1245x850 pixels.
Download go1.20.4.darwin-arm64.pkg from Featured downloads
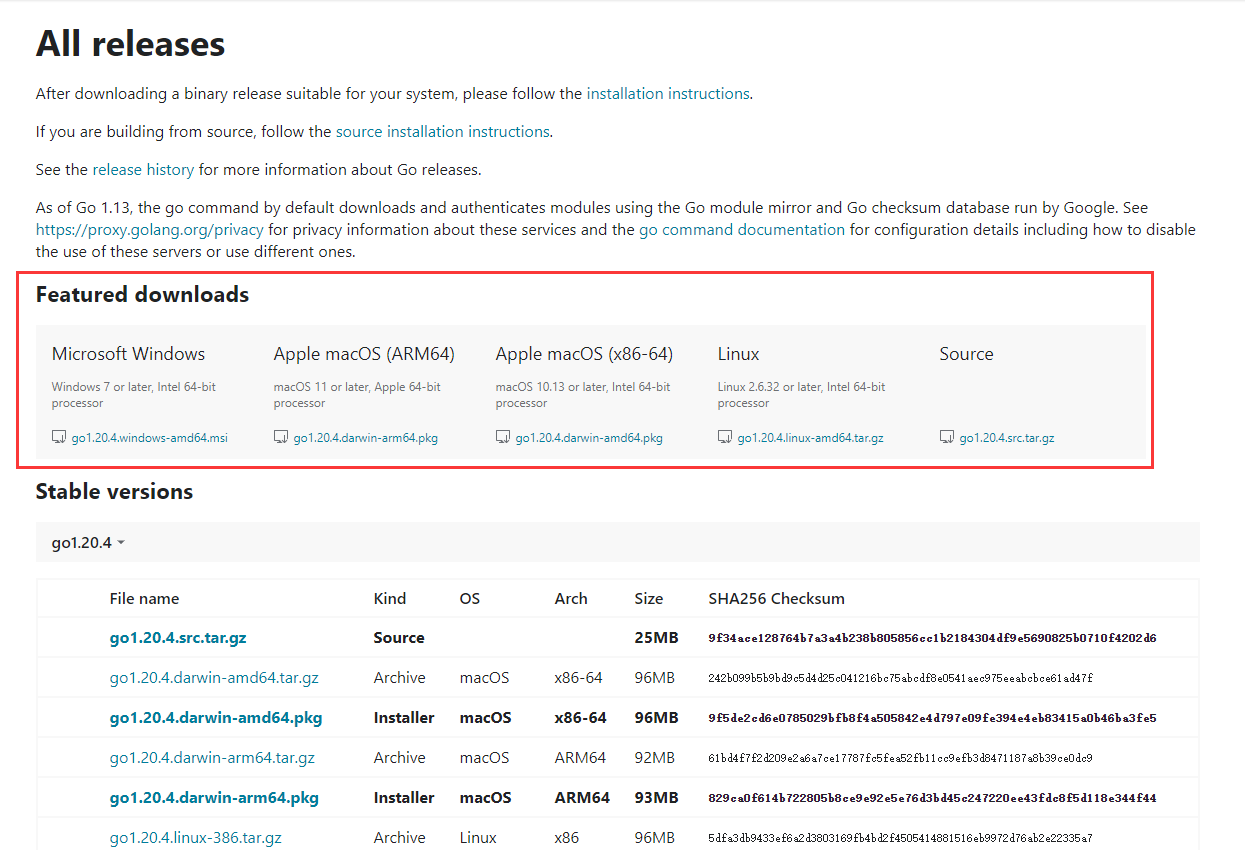click(x=366, y=437)
